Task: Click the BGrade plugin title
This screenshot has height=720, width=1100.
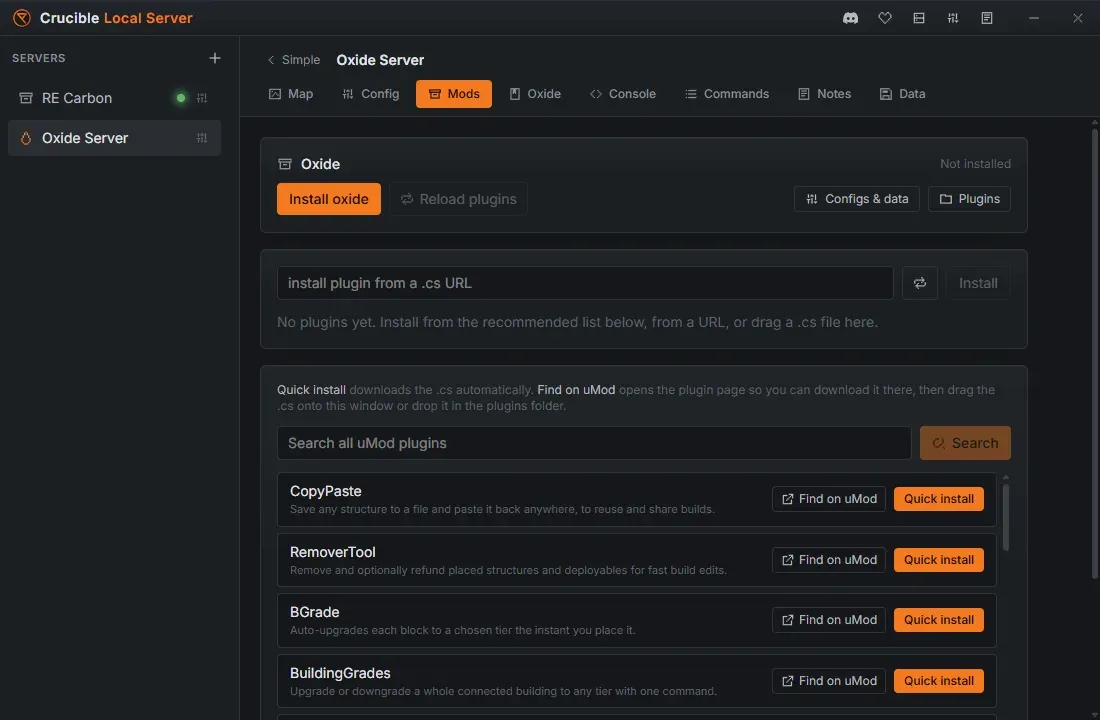Action: [x=314, y=613]
